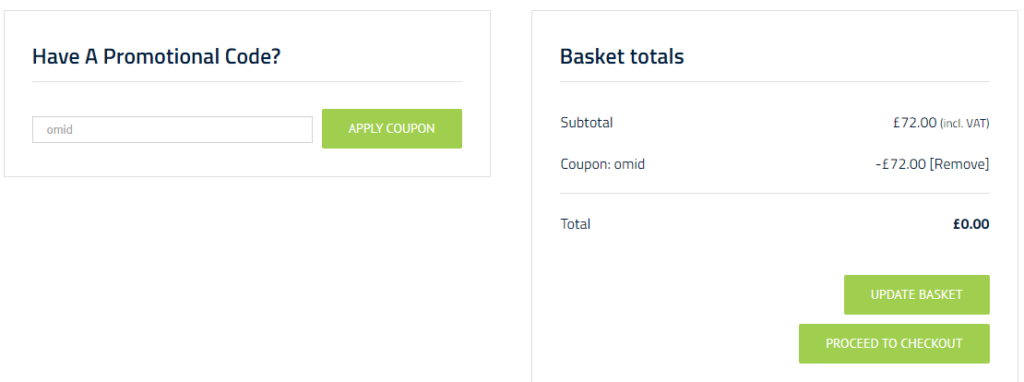Click the bold £0.00 total amount
The image size is (1024, 382).
coord(971,224)
